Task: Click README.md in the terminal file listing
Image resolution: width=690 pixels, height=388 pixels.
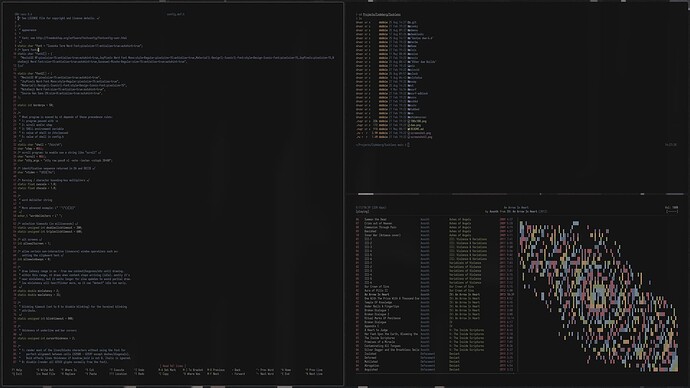Action: 417,129
